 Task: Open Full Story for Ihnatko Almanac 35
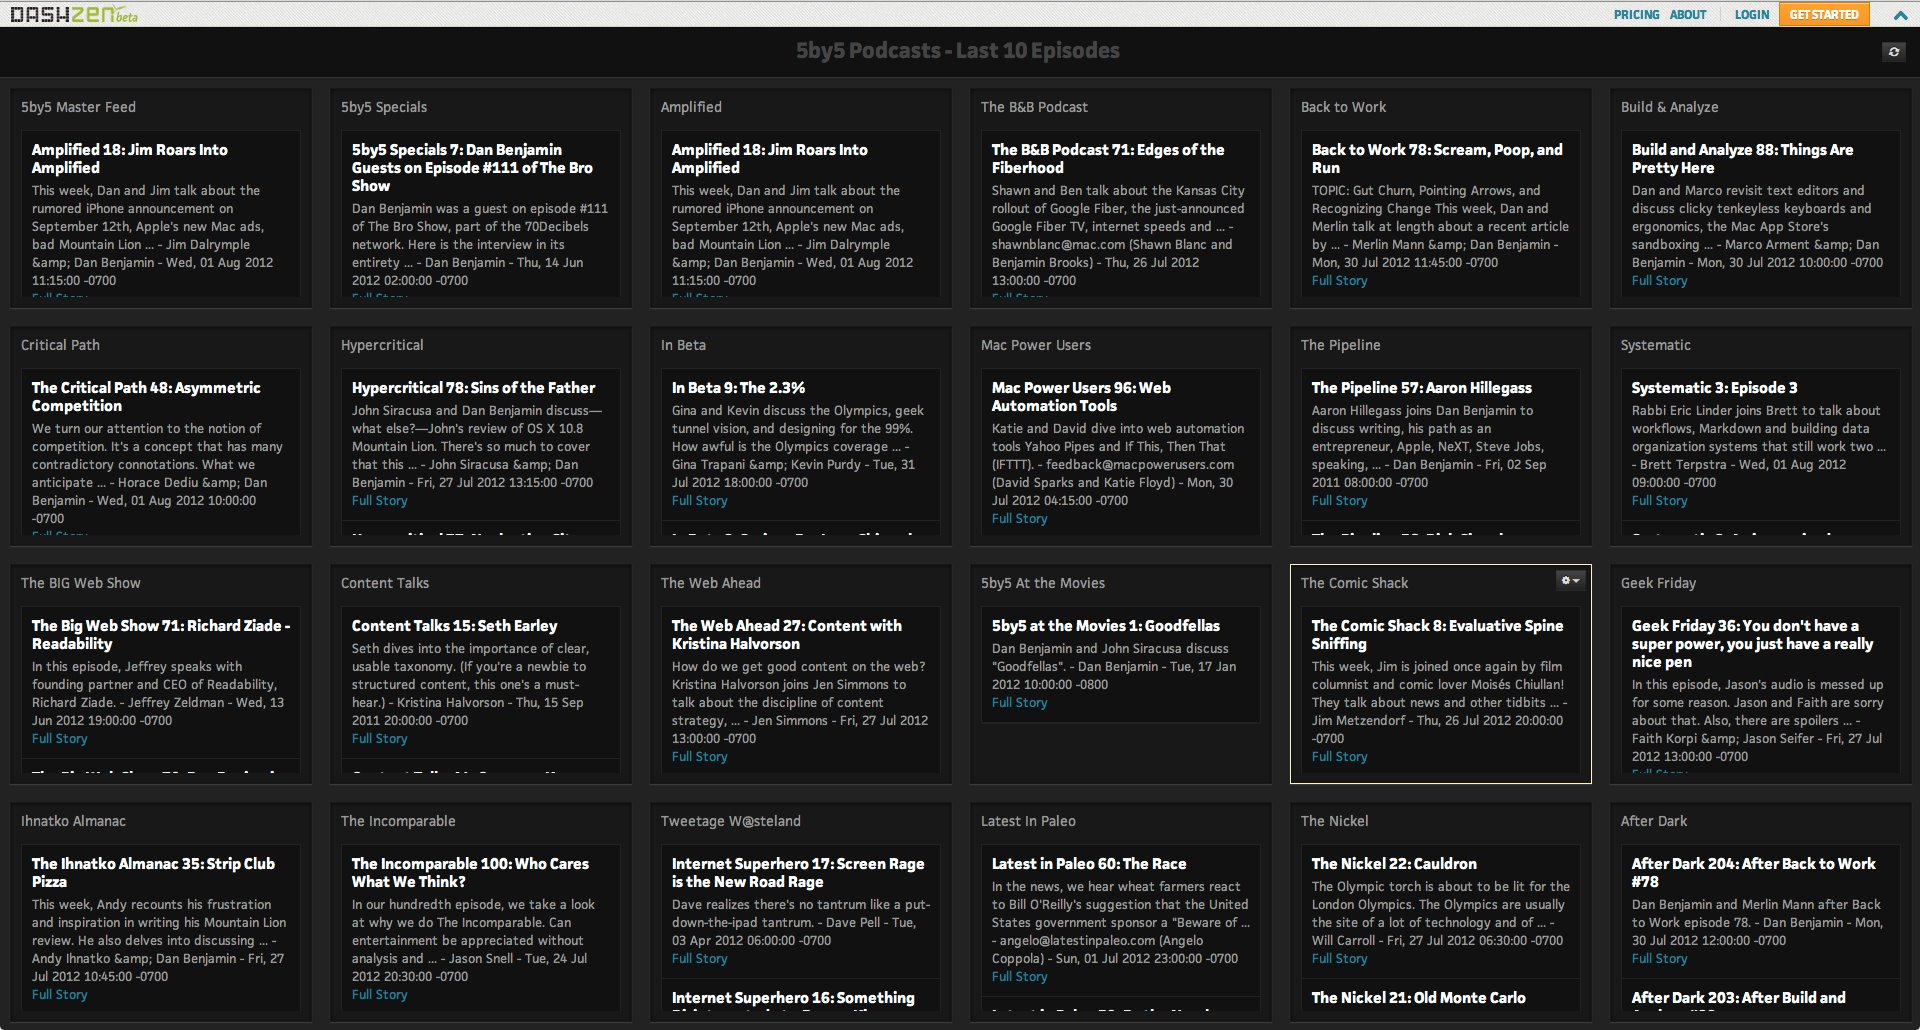pos(59,995)
